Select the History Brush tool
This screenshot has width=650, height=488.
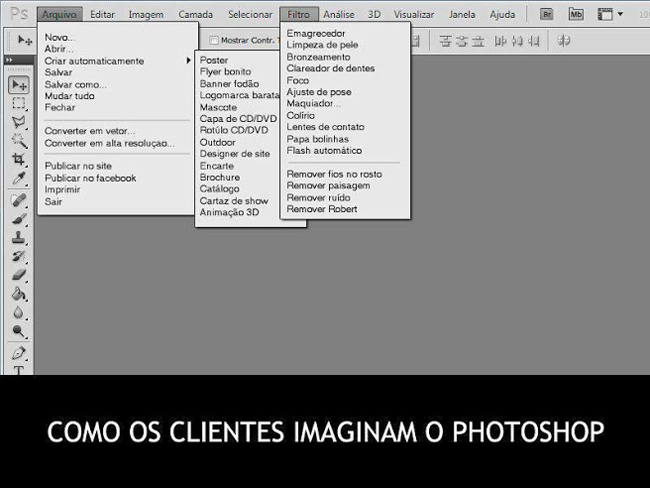[19, 256]
